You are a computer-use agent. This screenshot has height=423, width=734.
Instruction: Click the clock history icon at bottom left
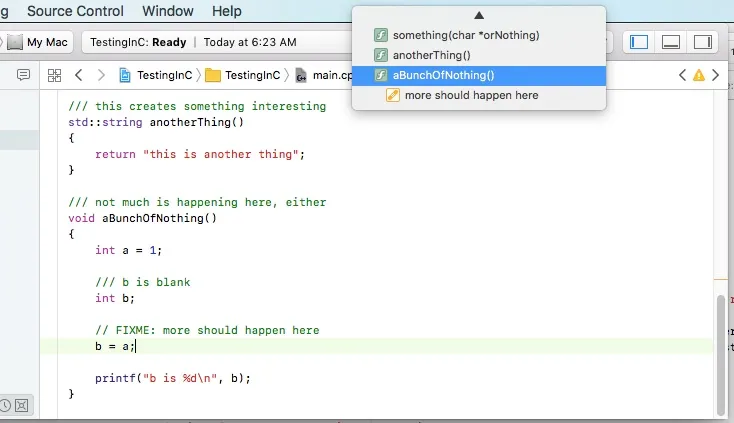pyautogui.click(x=5, y=405)
